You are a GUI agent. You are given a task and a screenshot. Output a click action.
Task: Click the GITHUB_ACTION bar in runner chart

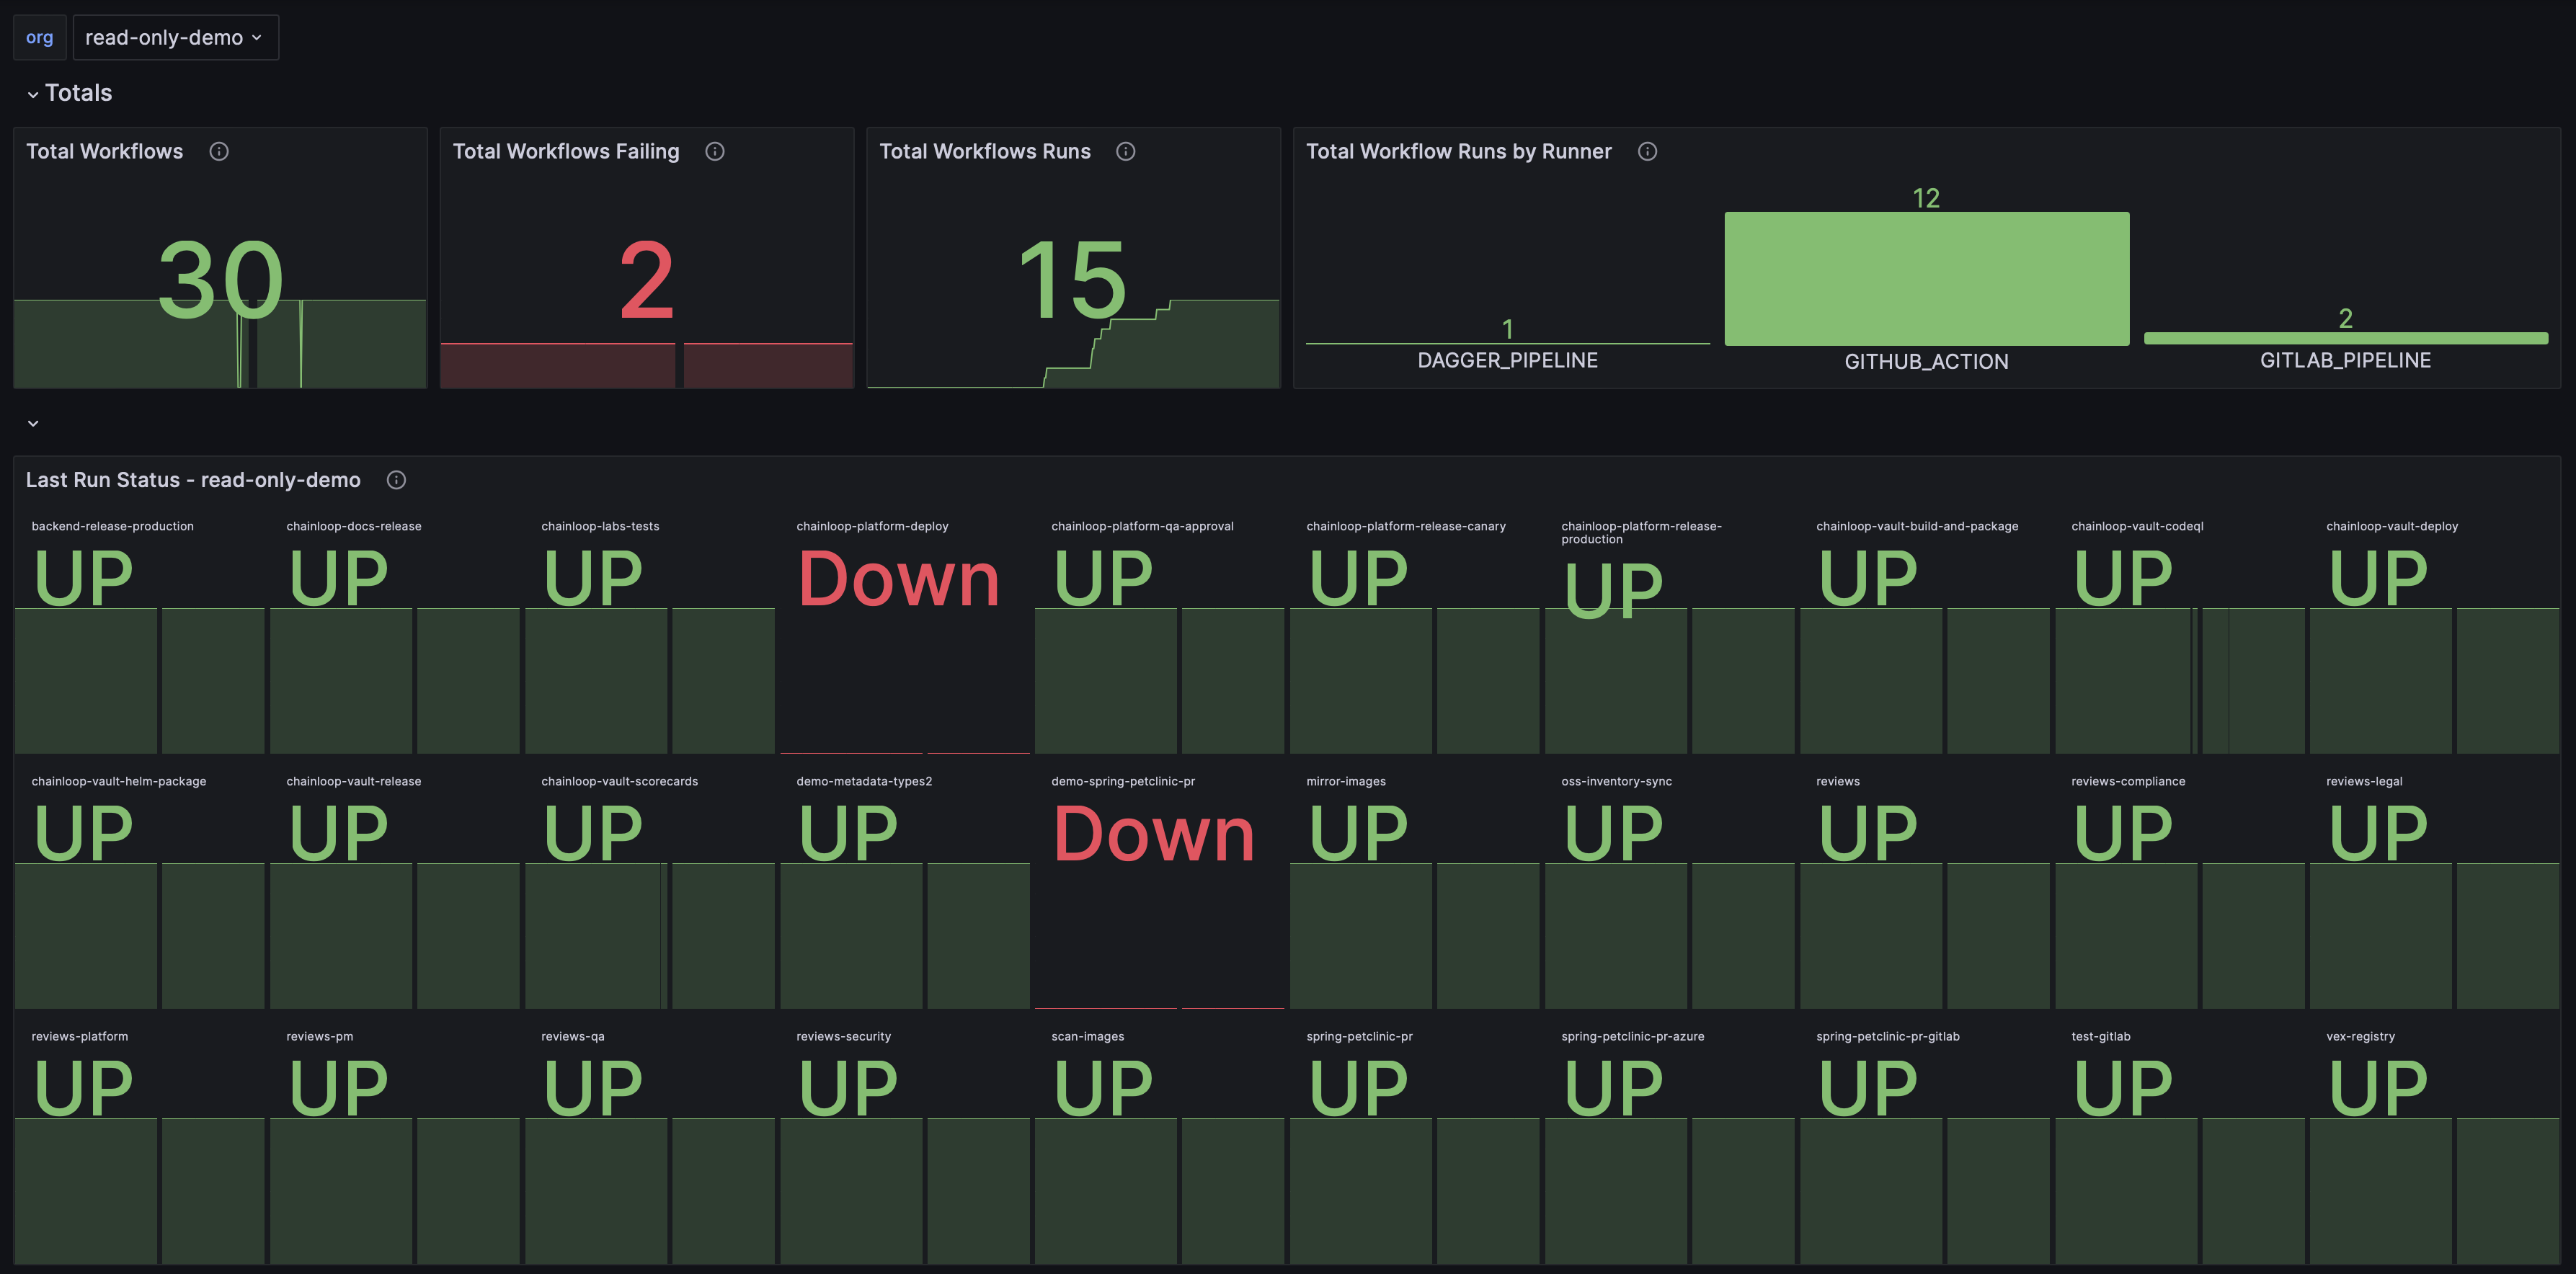click(x=1926, y=278)
